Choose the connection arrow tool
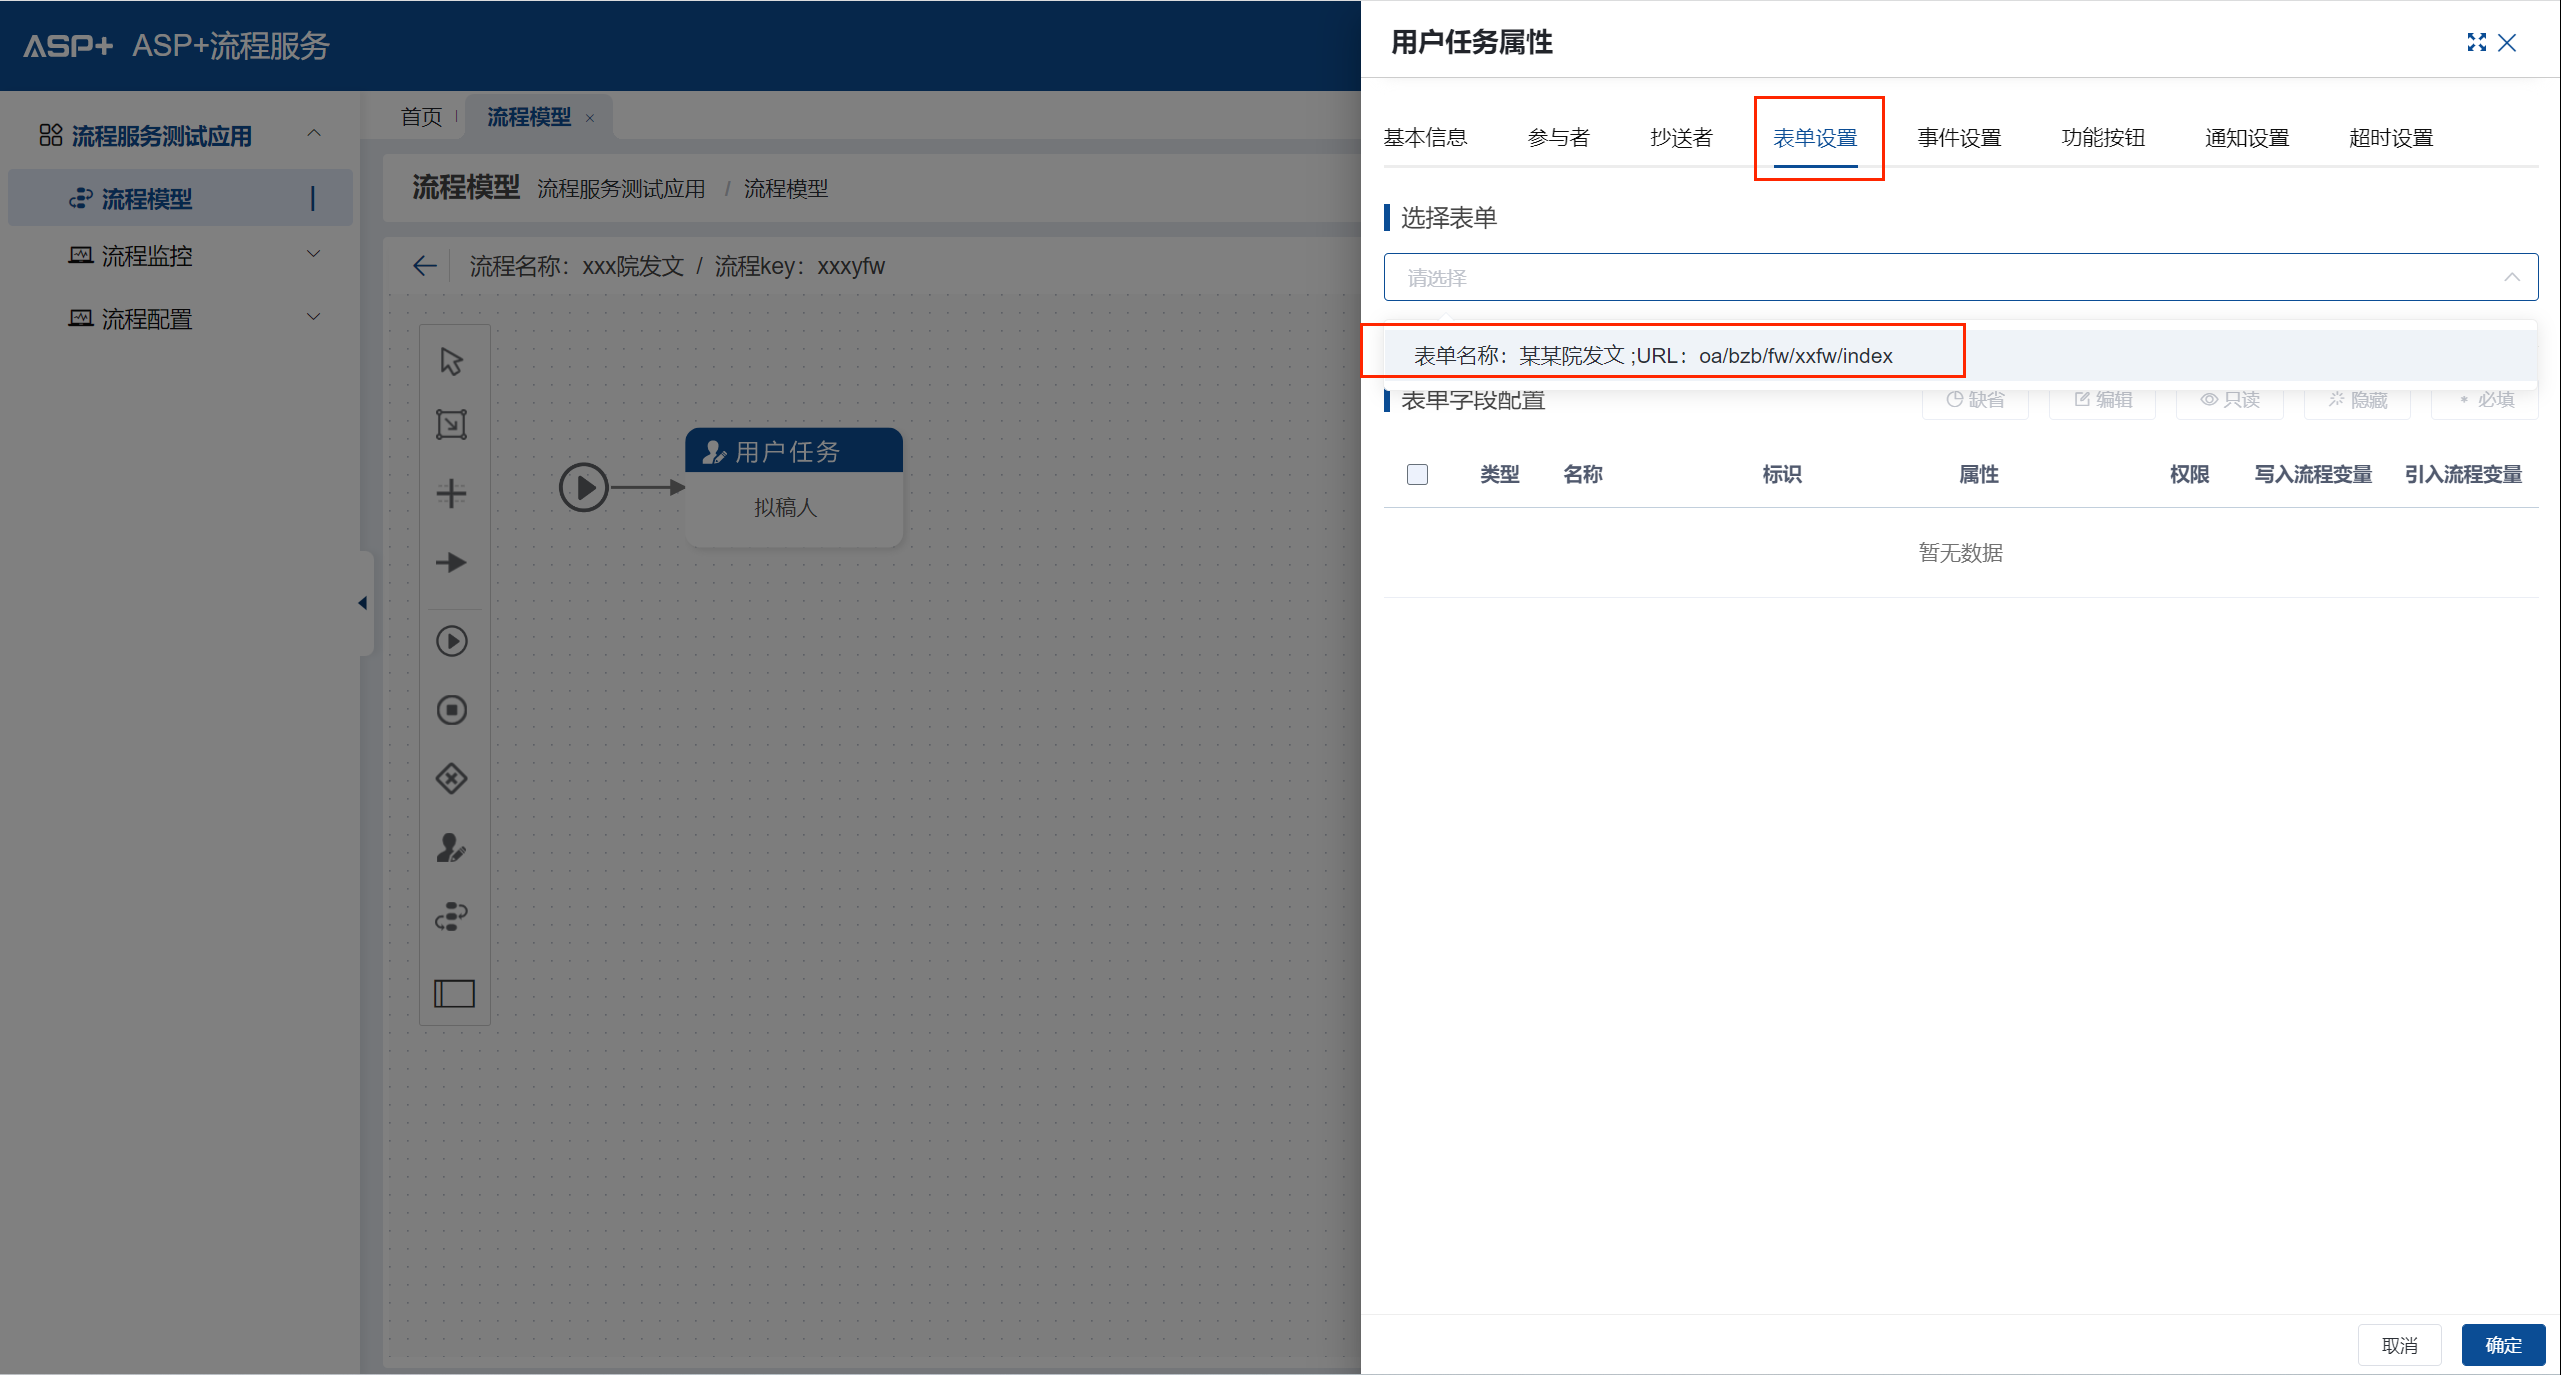The width and height of the screenshot is (2561, 1375). pos(452,563)
